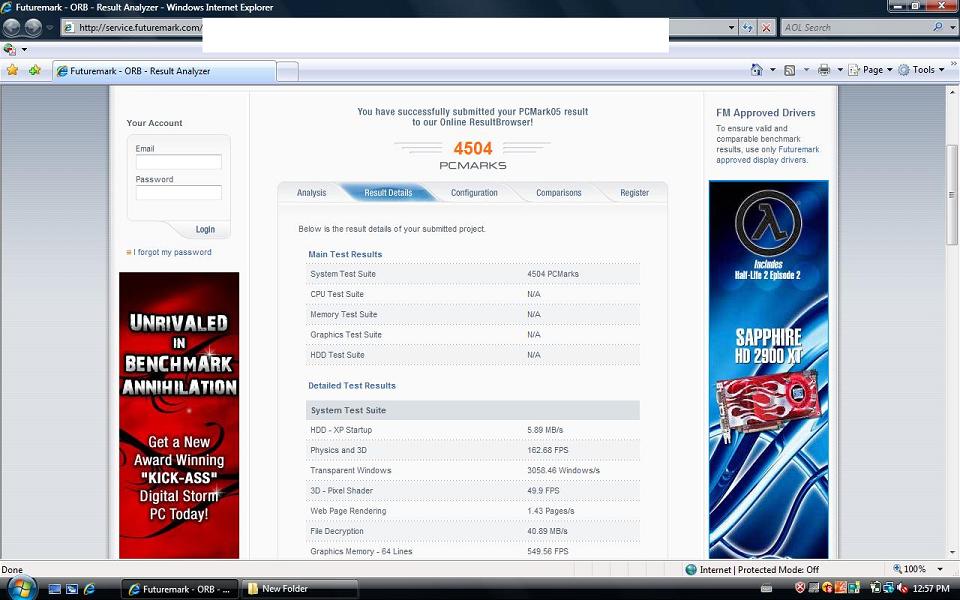Click the 'Physics and 3D' row label

[339, 451]
